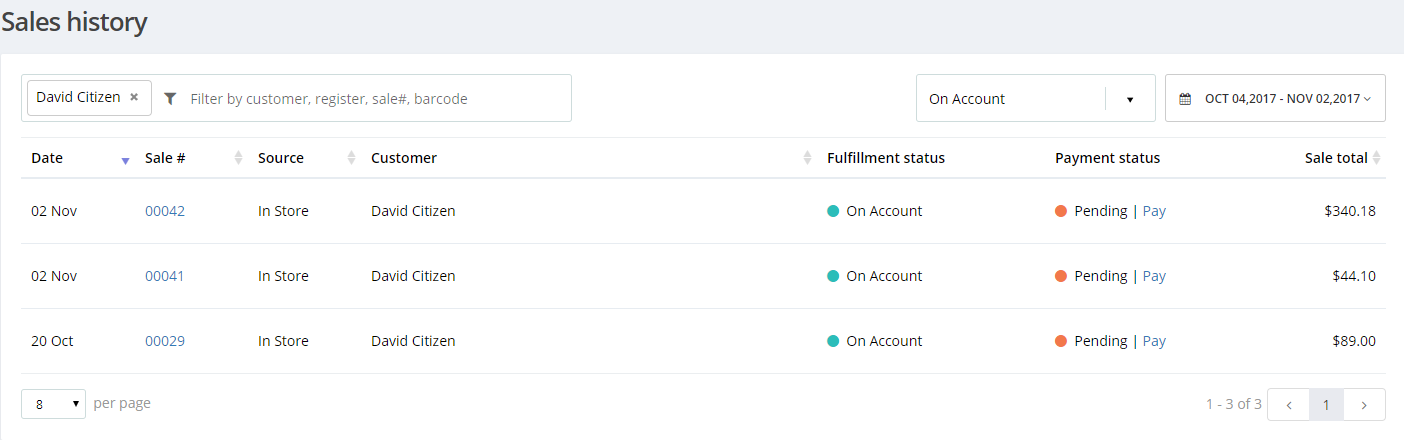The width and height of the screenshot is (1404, 440).
Task: Sort by Date column arrow
Action: point(125,159)
